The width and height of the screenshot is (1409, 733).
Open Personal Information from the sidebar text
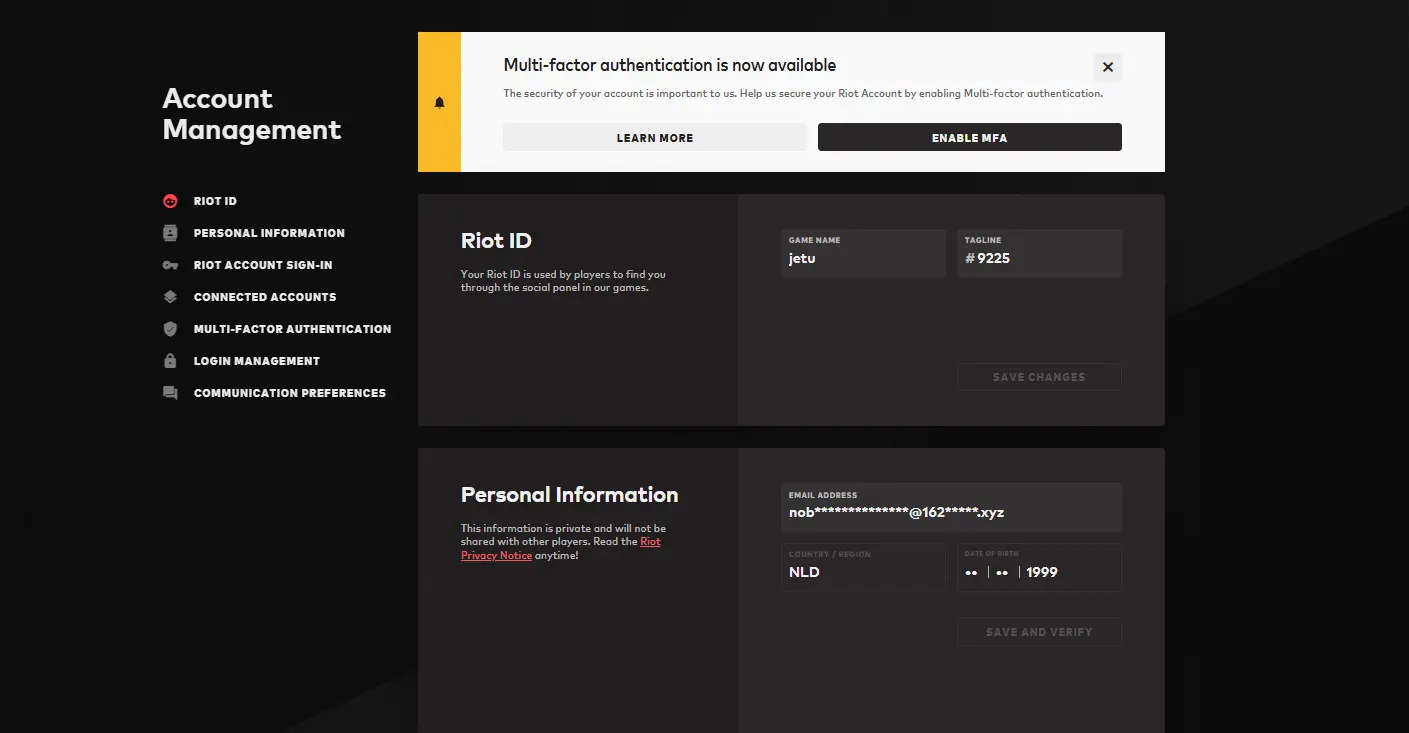click(x=268, y=233)
